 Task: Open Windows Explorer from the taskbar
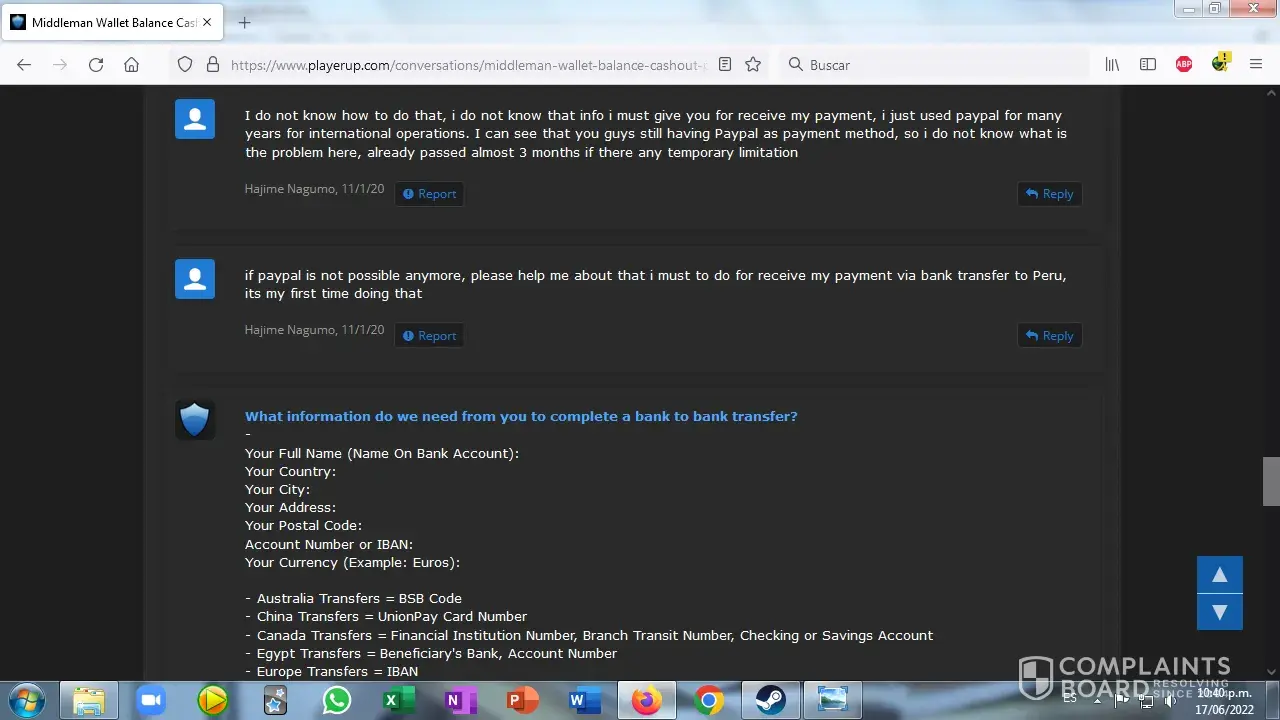point(89,700)
